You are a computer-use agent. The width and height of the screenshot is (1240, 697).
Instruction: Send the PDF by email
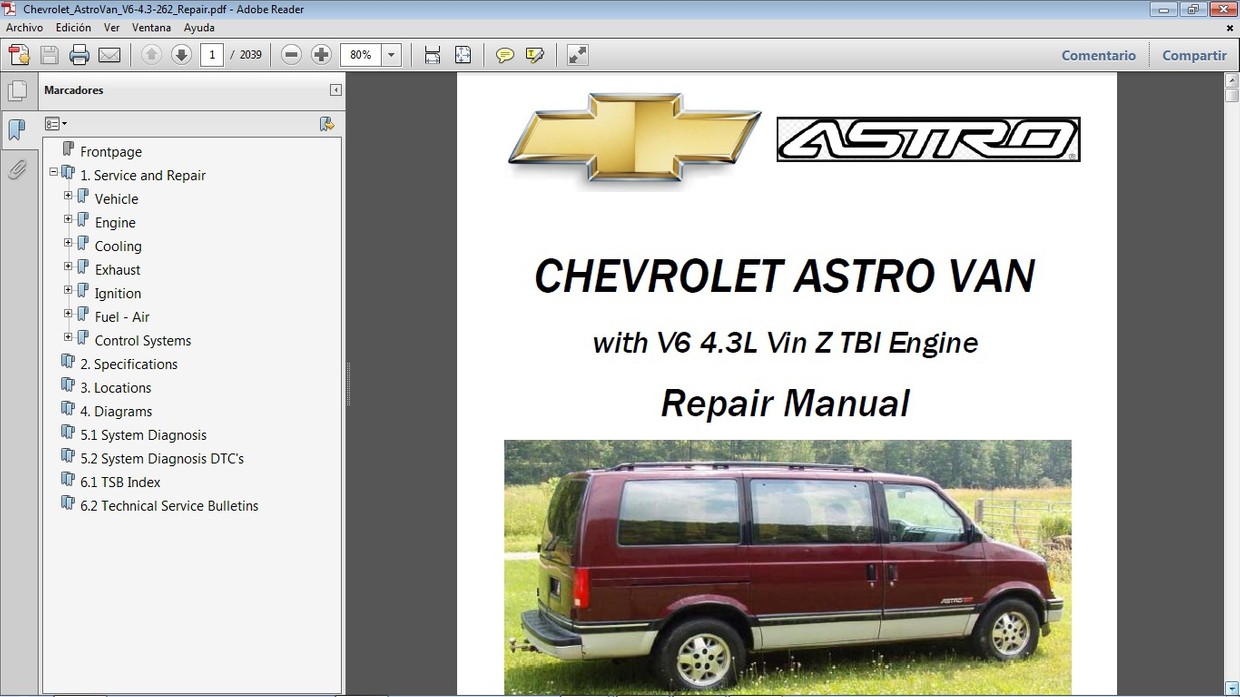click(x=109, y=55)
